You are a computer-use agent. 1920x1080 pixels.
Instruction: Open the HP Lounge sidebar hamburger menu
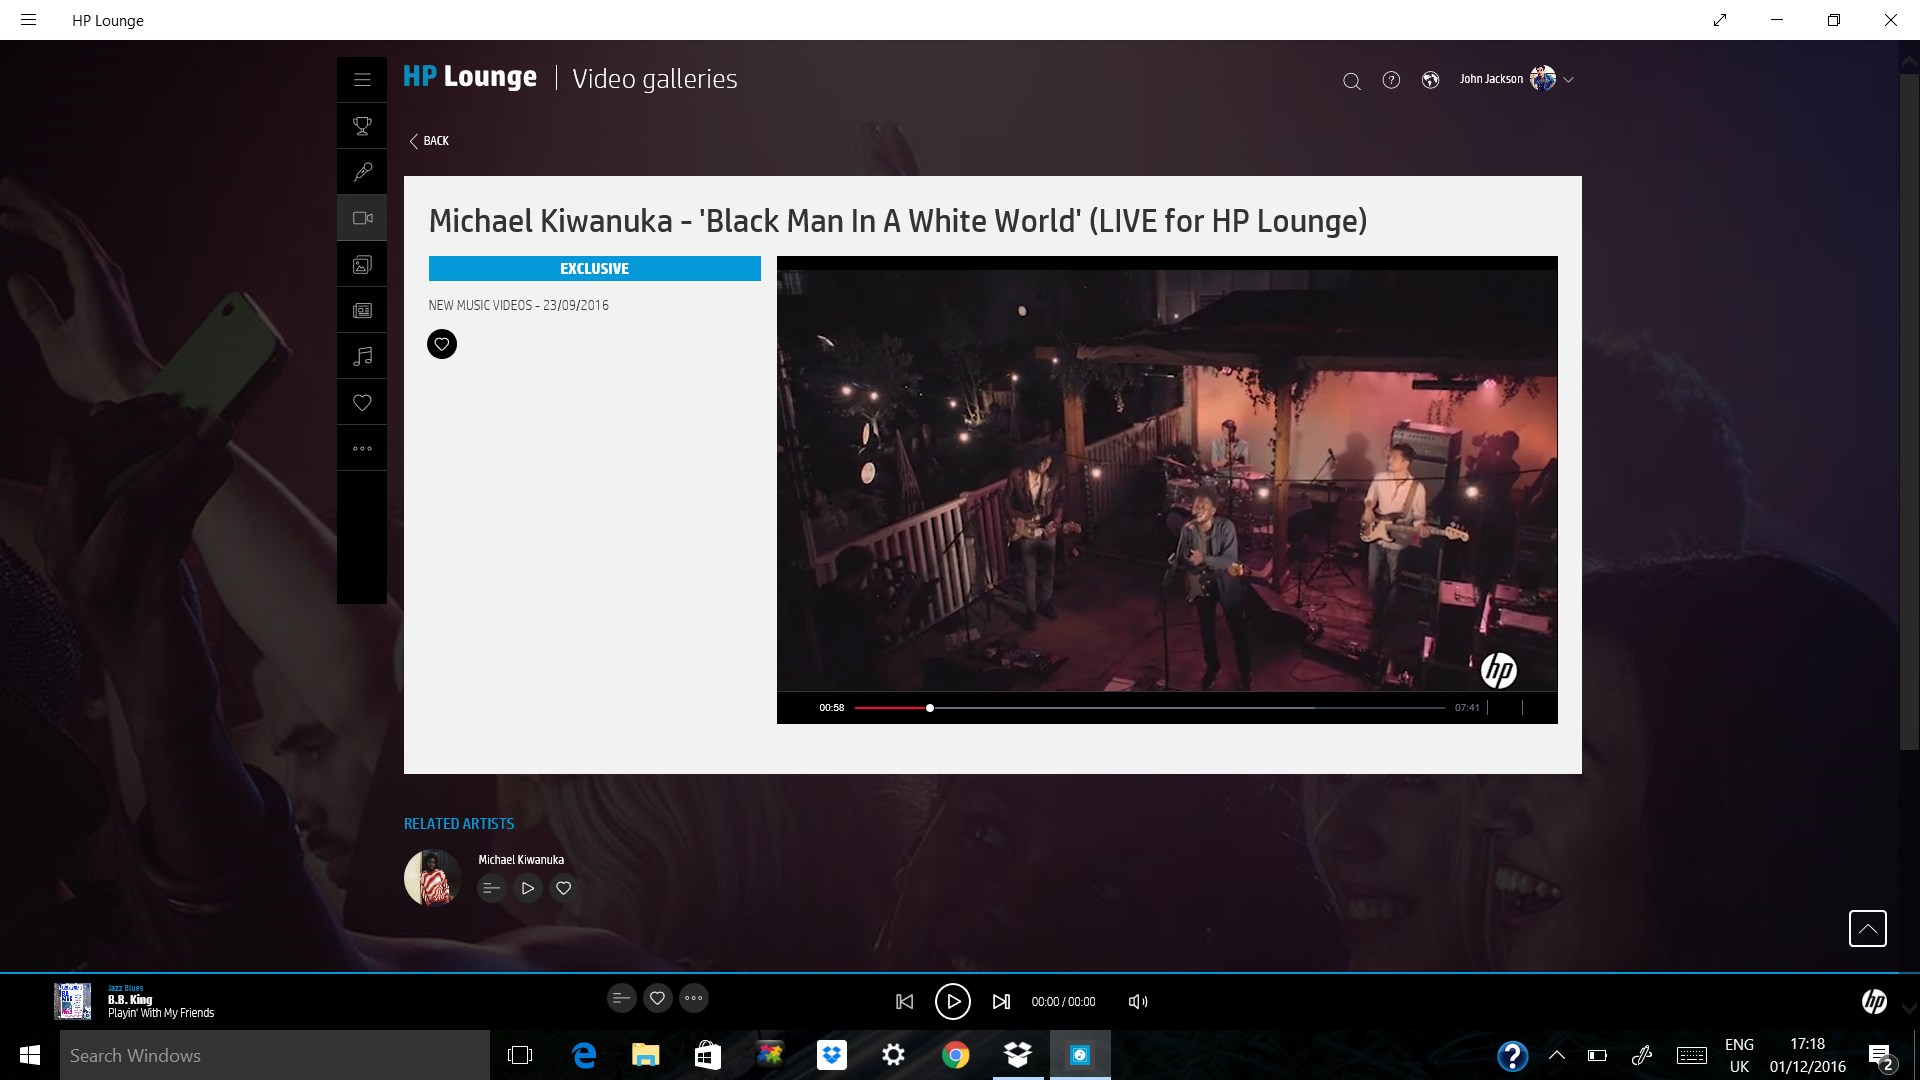[362, 80]
